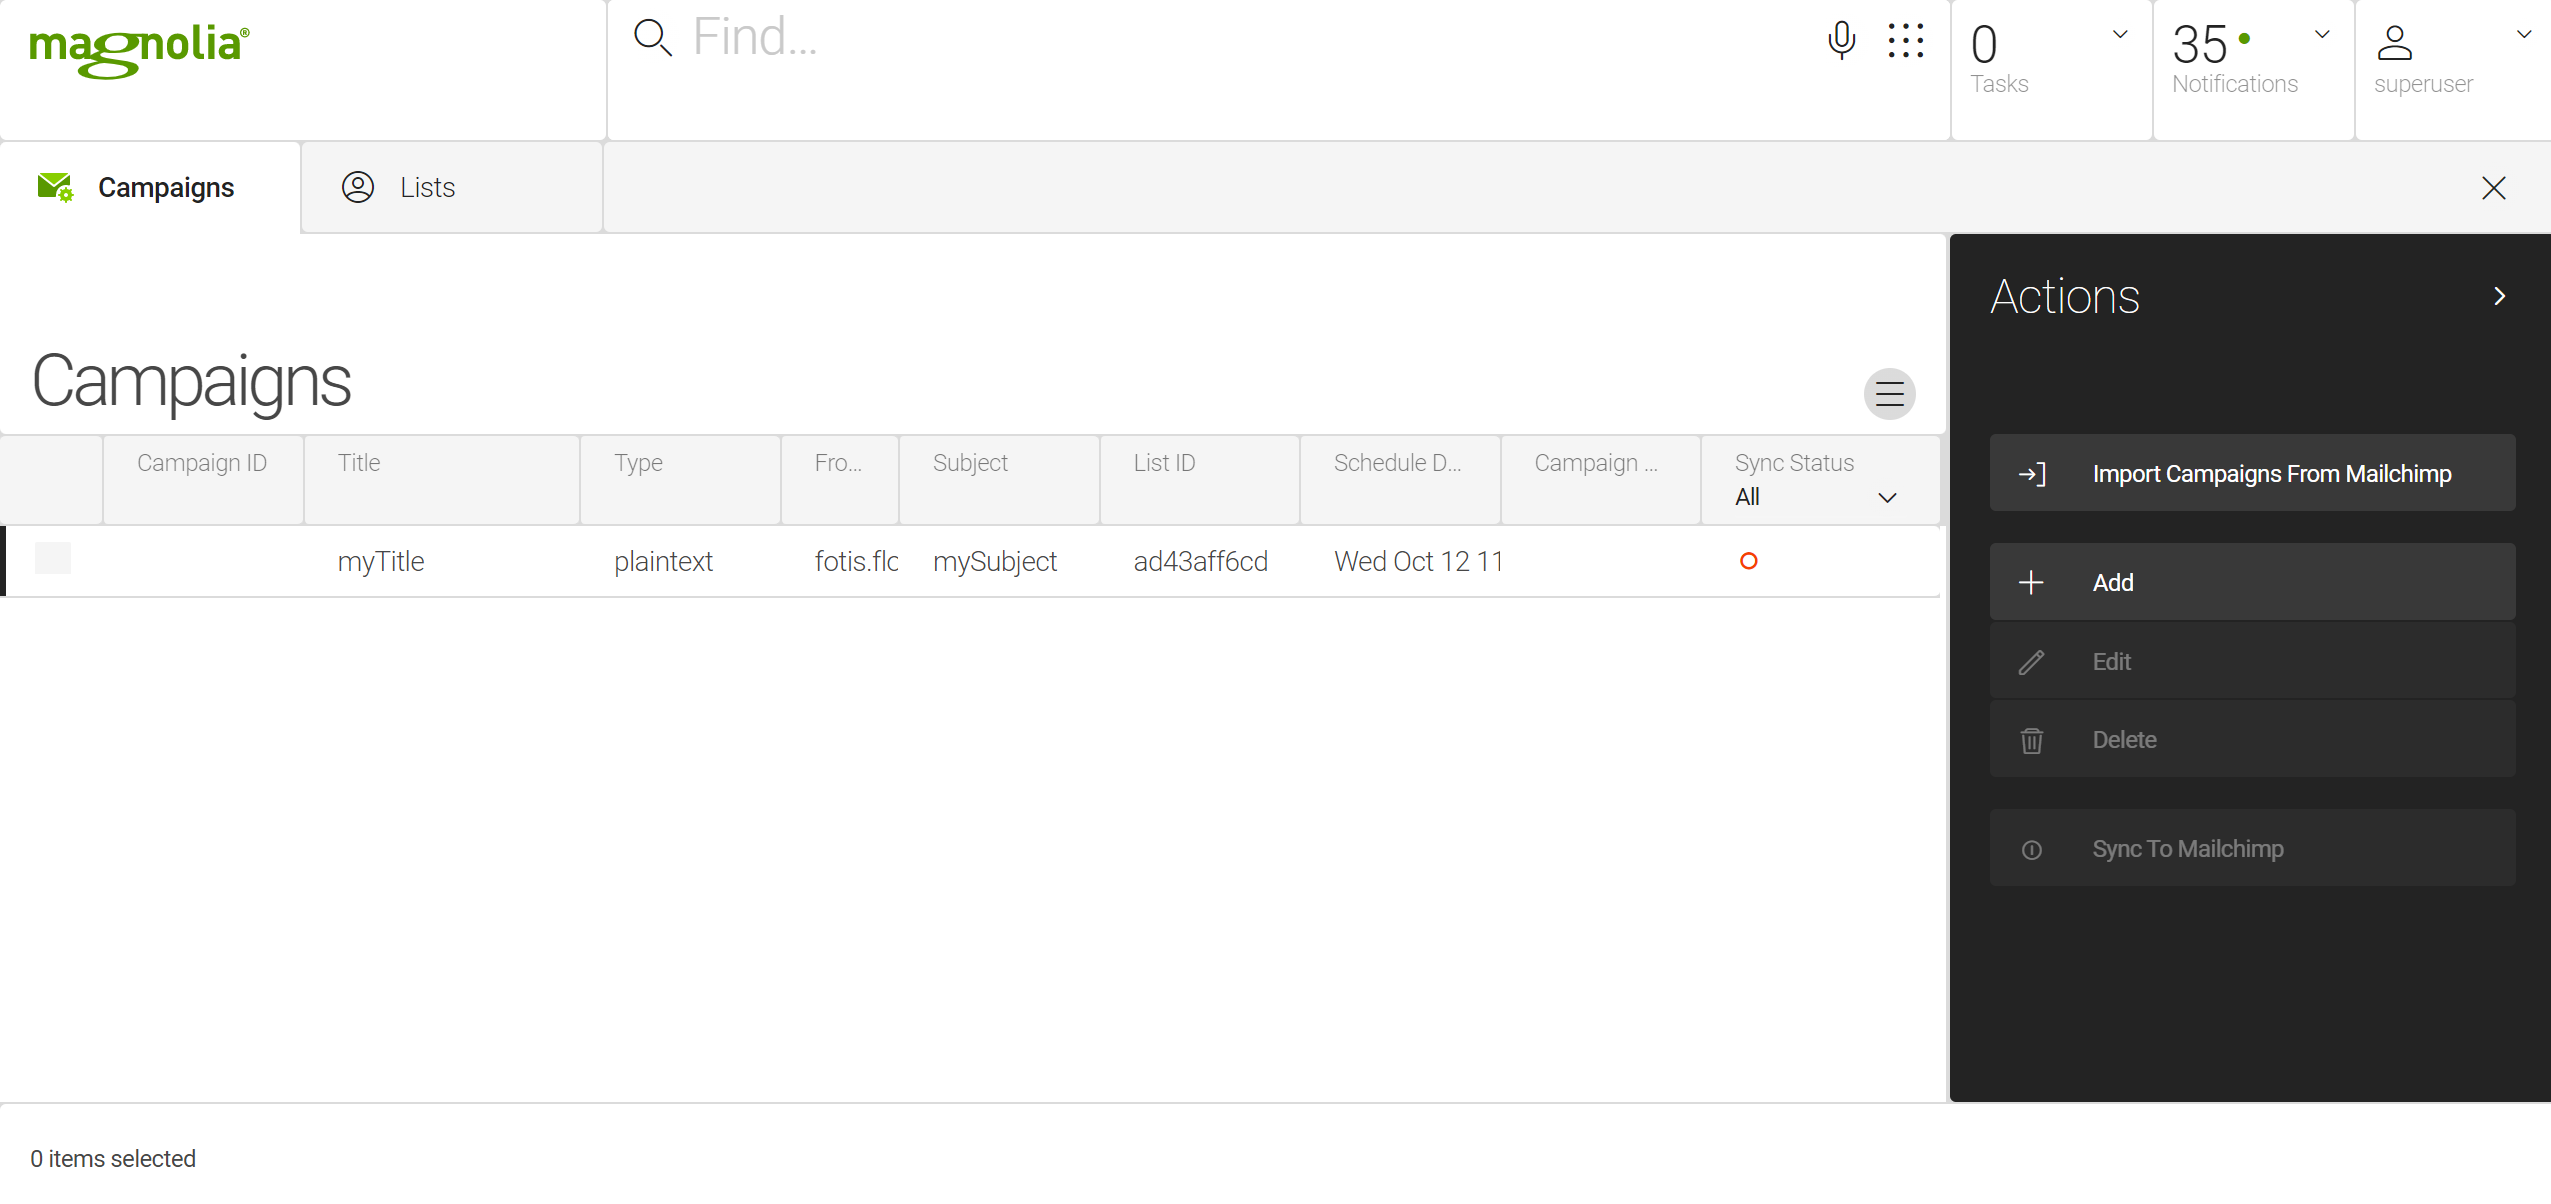This screenshot has width=2551, height=1204.
Task: Click the Import Campaigns From Mailchimp button
Action: click(x=2253, y=473)
